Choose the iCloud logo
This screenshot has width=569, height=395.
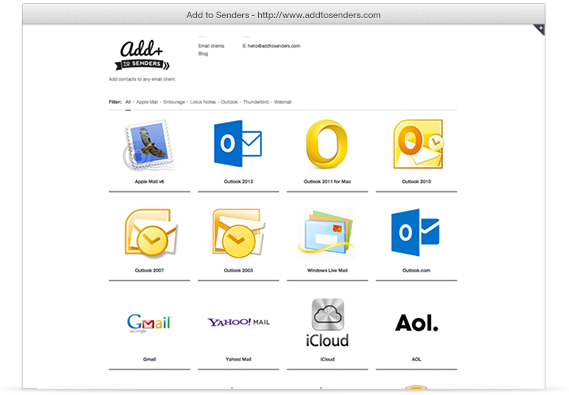[327, 322]
